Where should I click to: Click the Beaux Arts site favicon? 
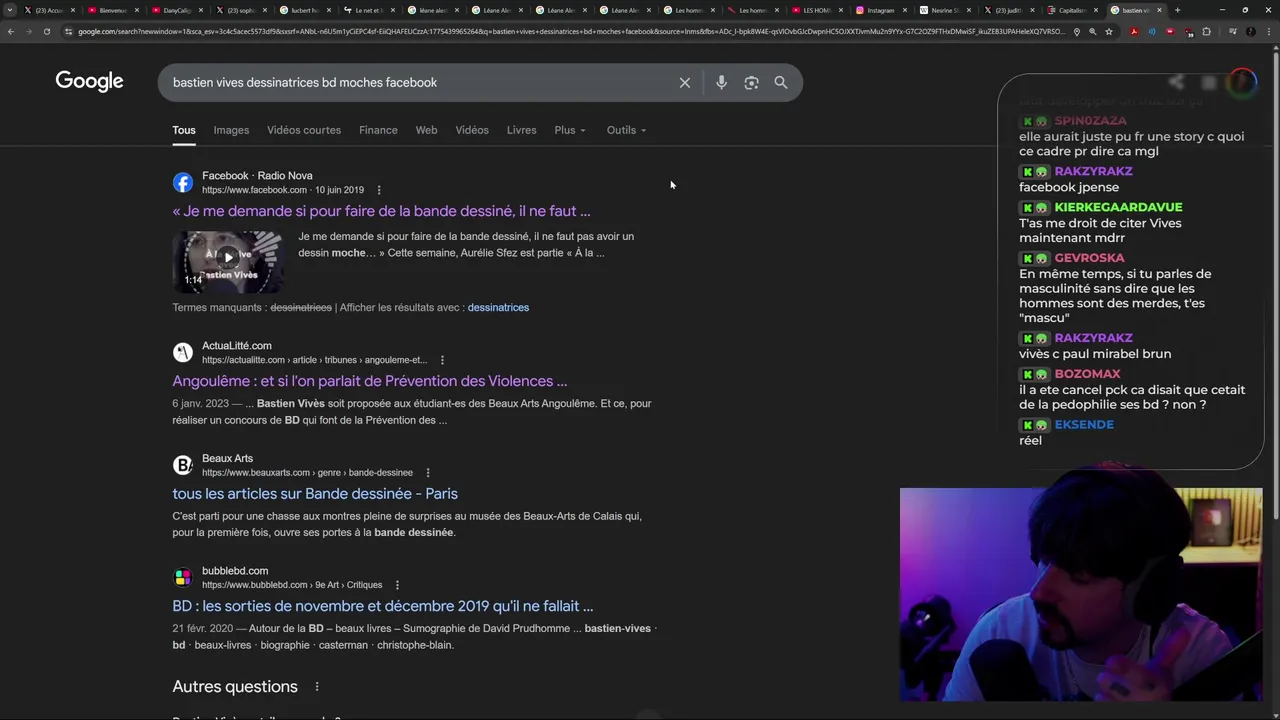coord(182,465)
